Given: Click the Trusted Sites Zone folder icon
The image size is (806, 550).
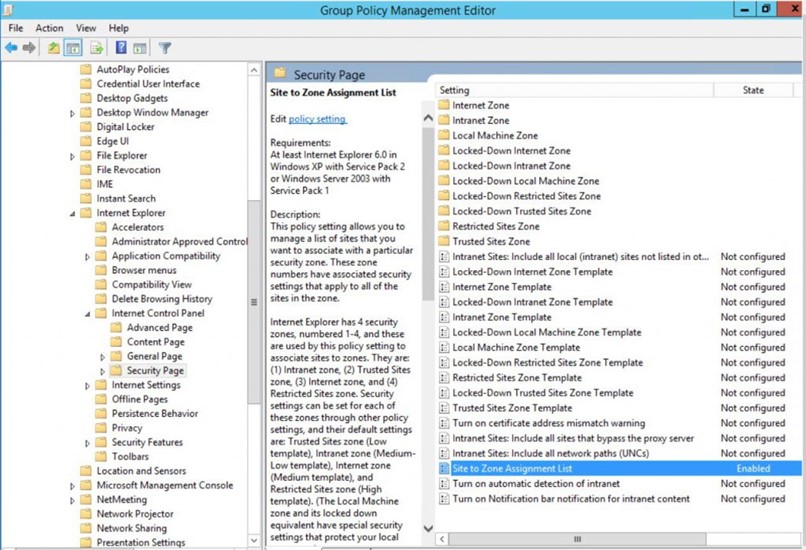Looking at the screenshot, I should click(x=444, y=241).
